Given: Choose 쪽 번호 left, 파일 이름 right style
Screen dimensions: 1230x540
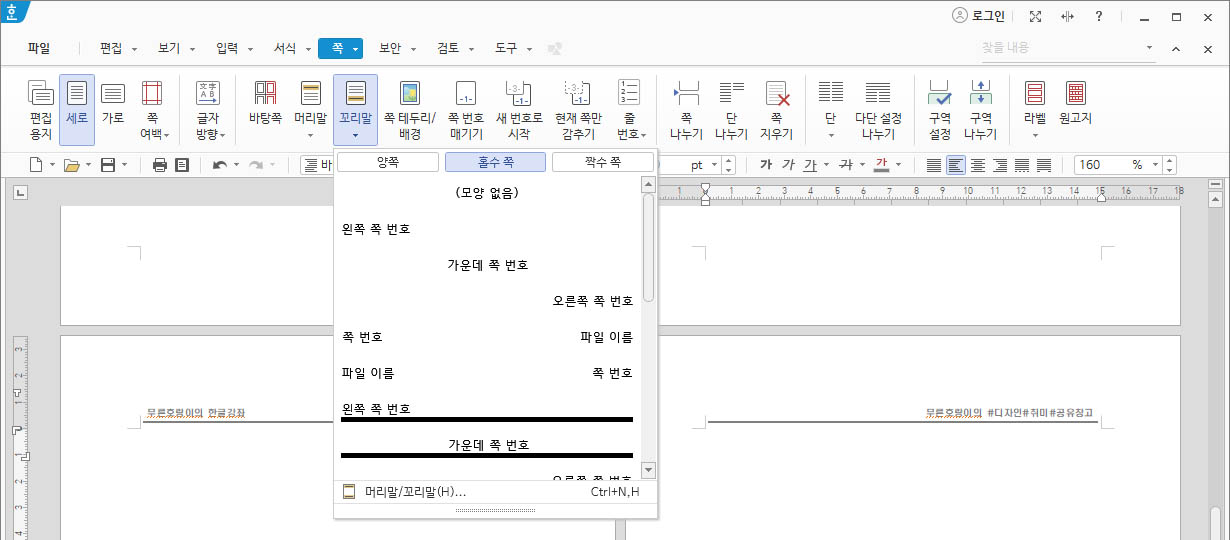Looking at the screenshot, I should (487, 337).
